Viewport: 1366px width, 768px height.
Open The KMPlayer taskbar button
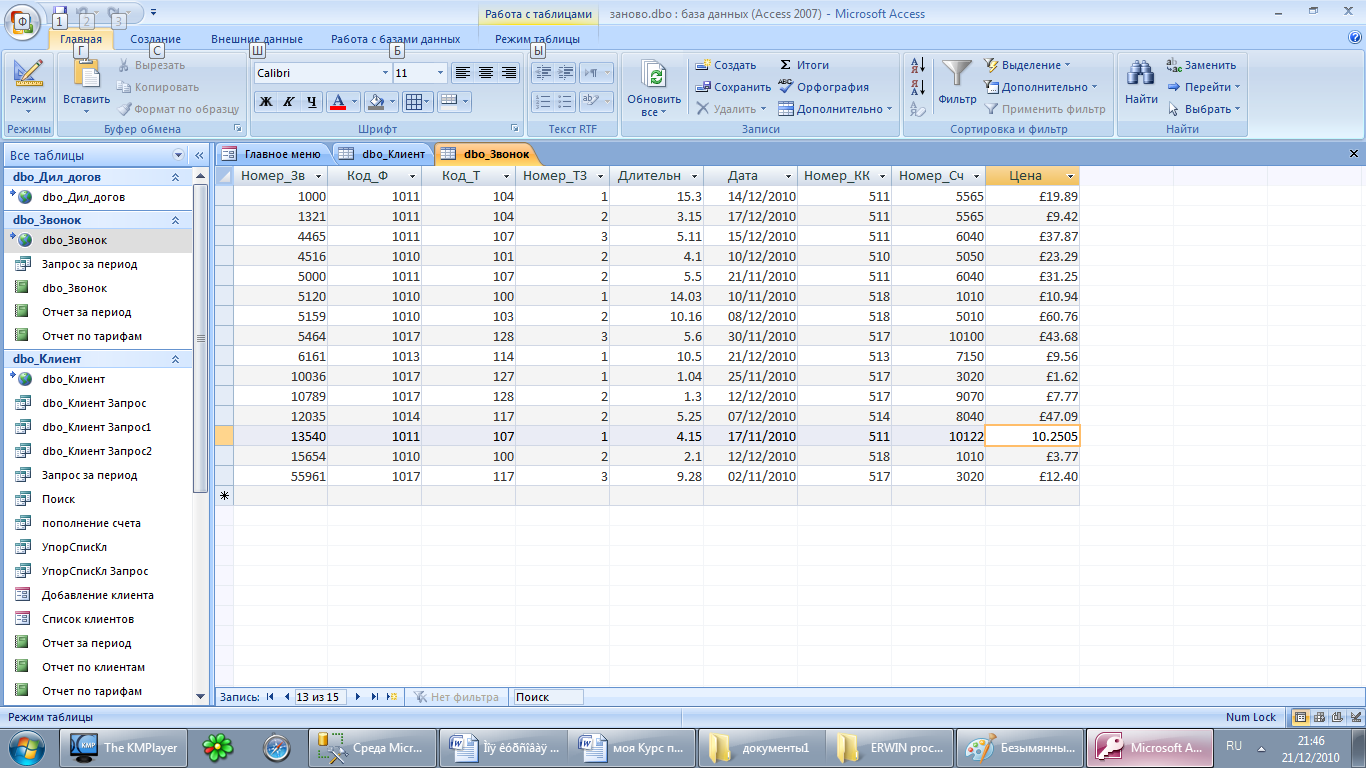(x=125, y=747)
